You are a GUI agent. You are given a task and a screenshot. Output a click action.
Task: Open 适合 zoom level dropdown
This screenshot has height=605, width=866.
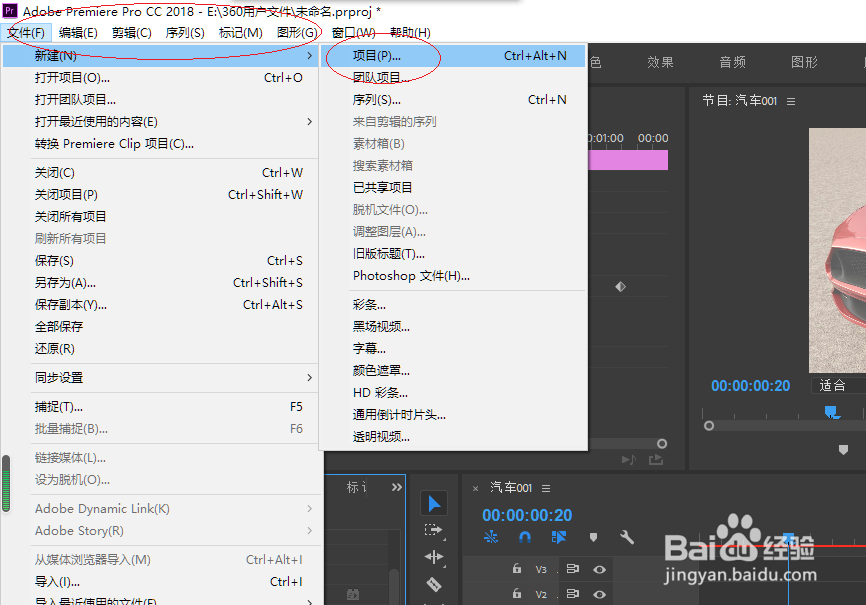pos(838,385)
